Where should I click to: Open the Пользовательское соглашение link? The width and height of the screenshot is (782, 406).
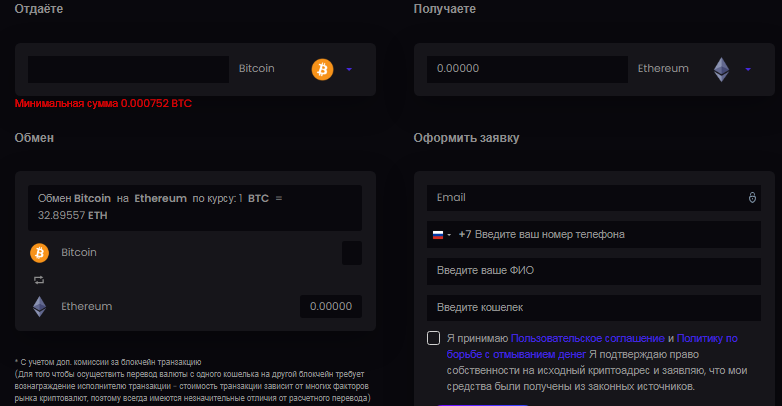tap(587, 338)
